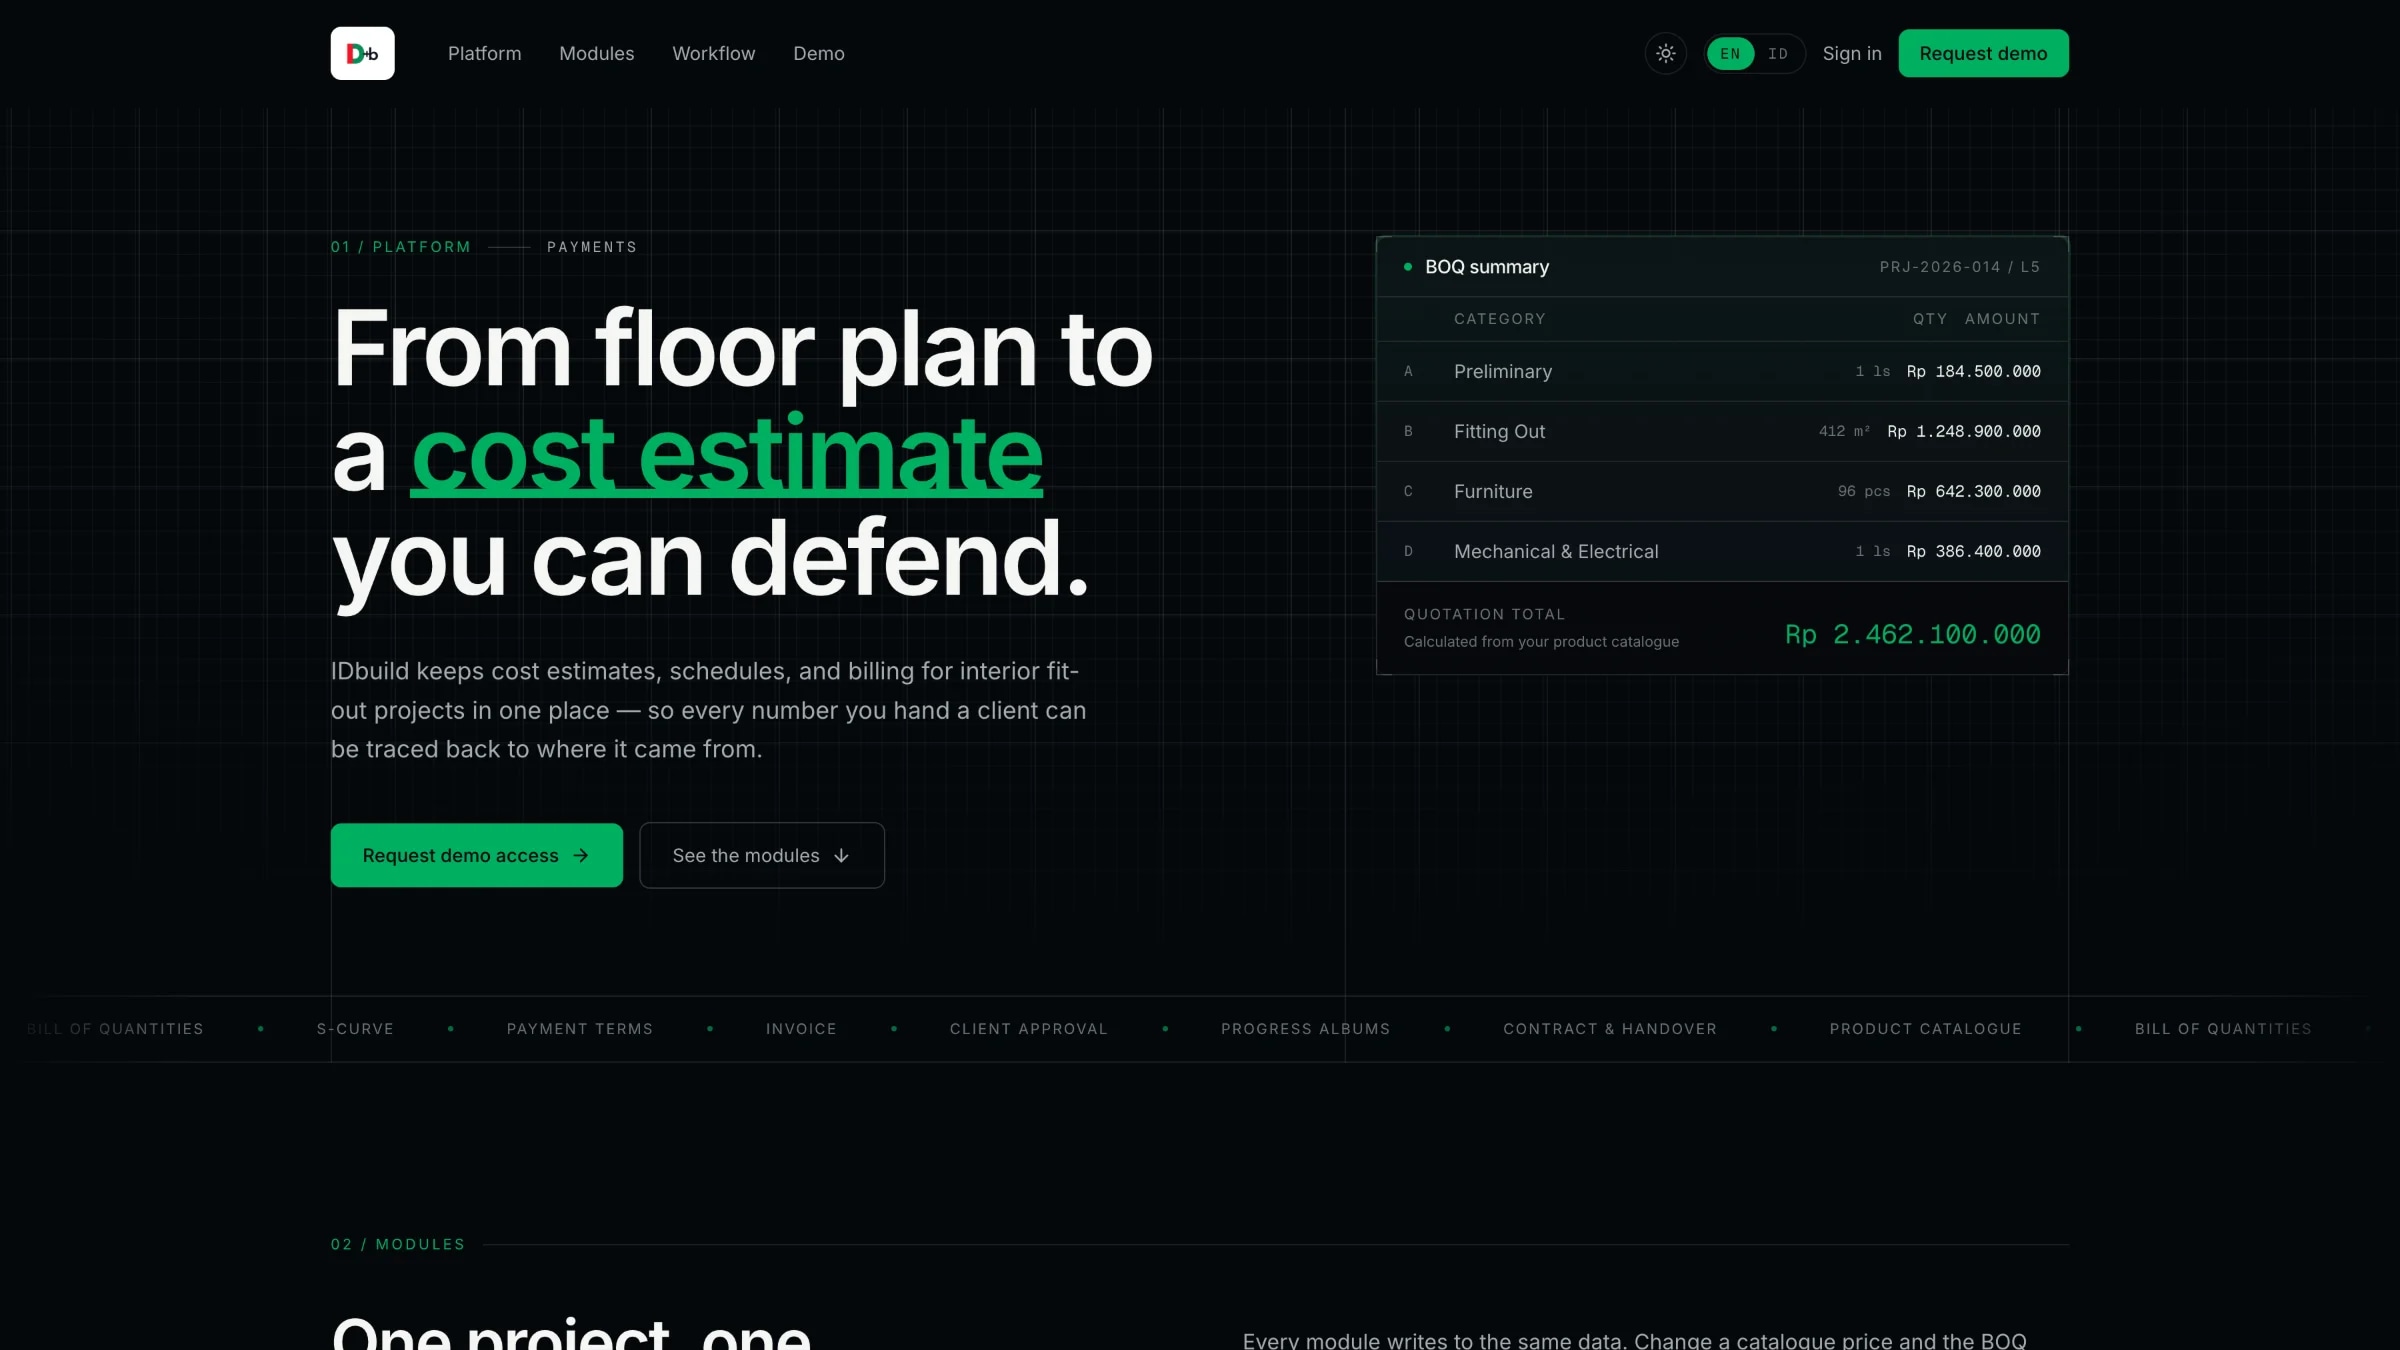Click the Request demo access button

(476, 855)
